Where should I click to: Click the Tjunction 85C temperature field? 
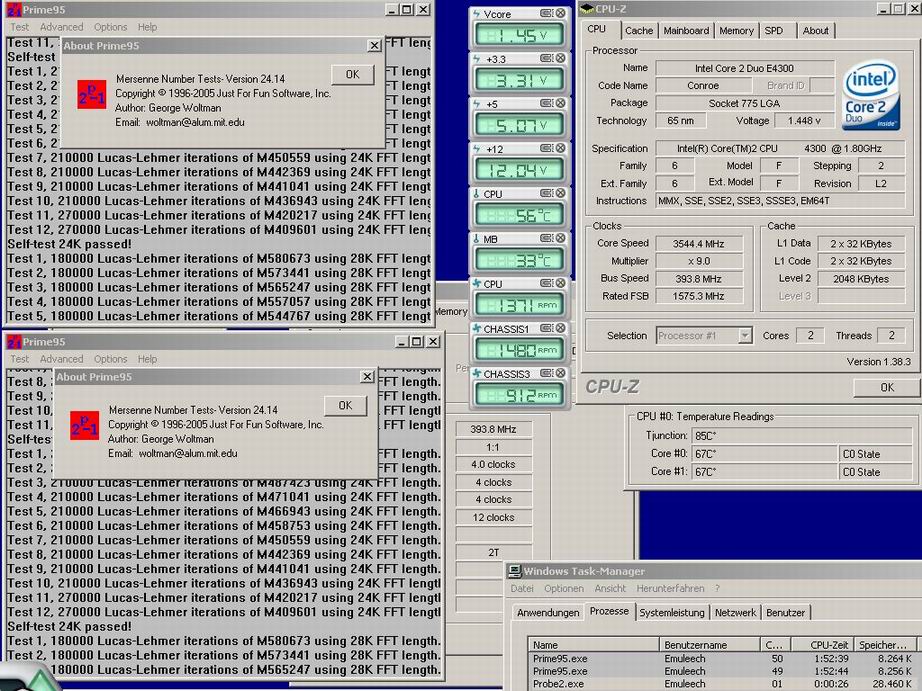(802, 436)
